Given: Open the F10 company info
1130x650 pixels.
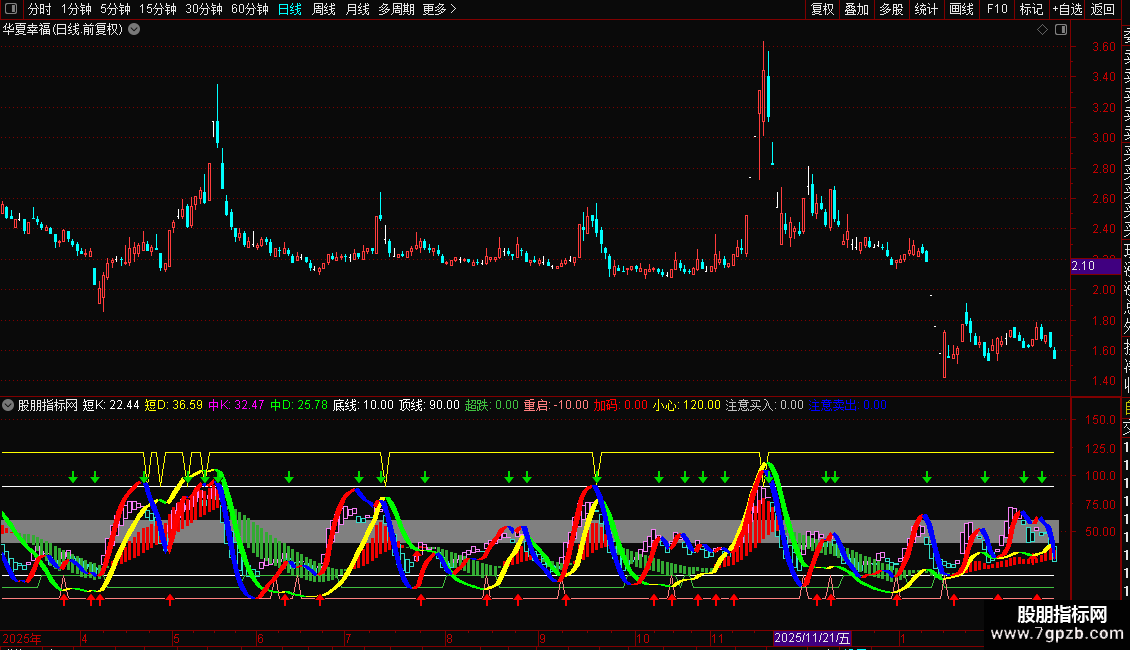Looking at the screenshot, I should (997, 9).
